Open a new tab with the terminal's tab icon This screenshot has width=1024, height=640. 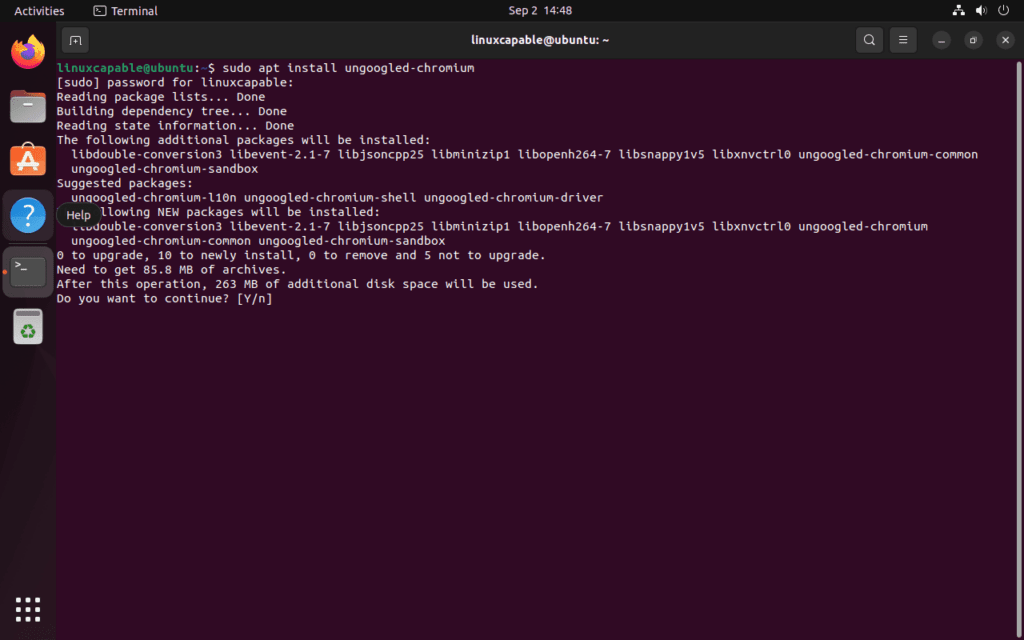75,40
